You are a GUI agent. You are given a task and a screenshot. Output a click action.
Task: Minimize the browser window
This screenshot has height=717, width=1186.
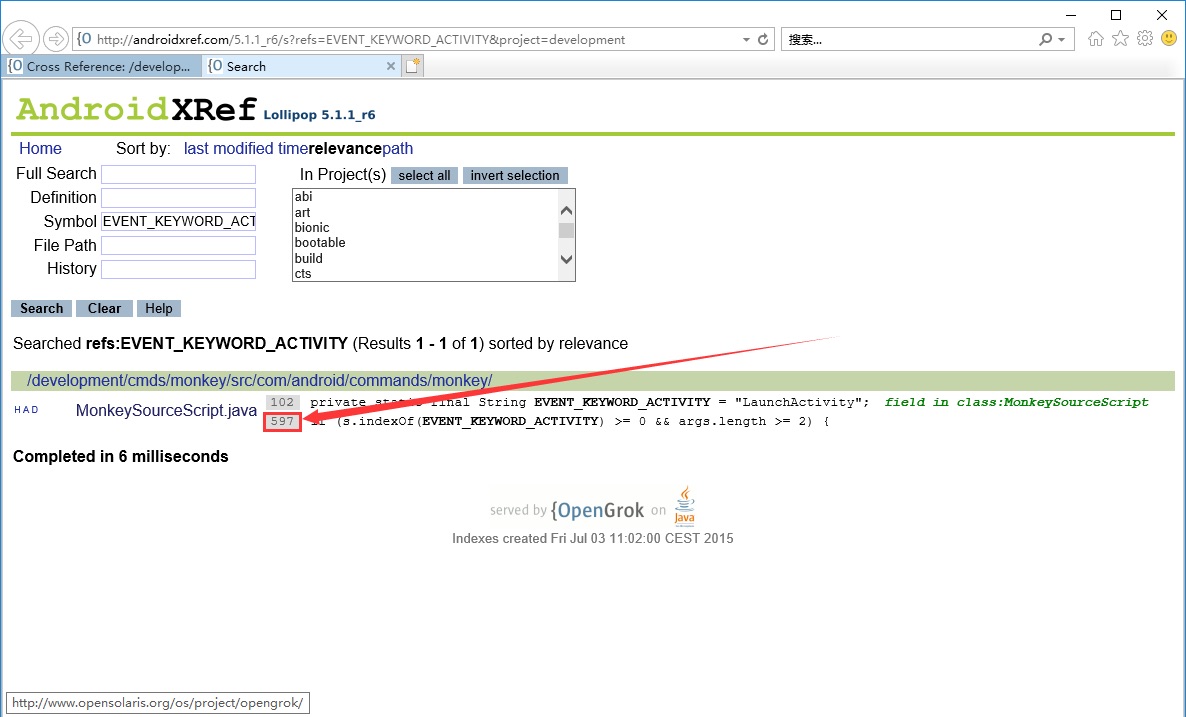point(1071,14)
